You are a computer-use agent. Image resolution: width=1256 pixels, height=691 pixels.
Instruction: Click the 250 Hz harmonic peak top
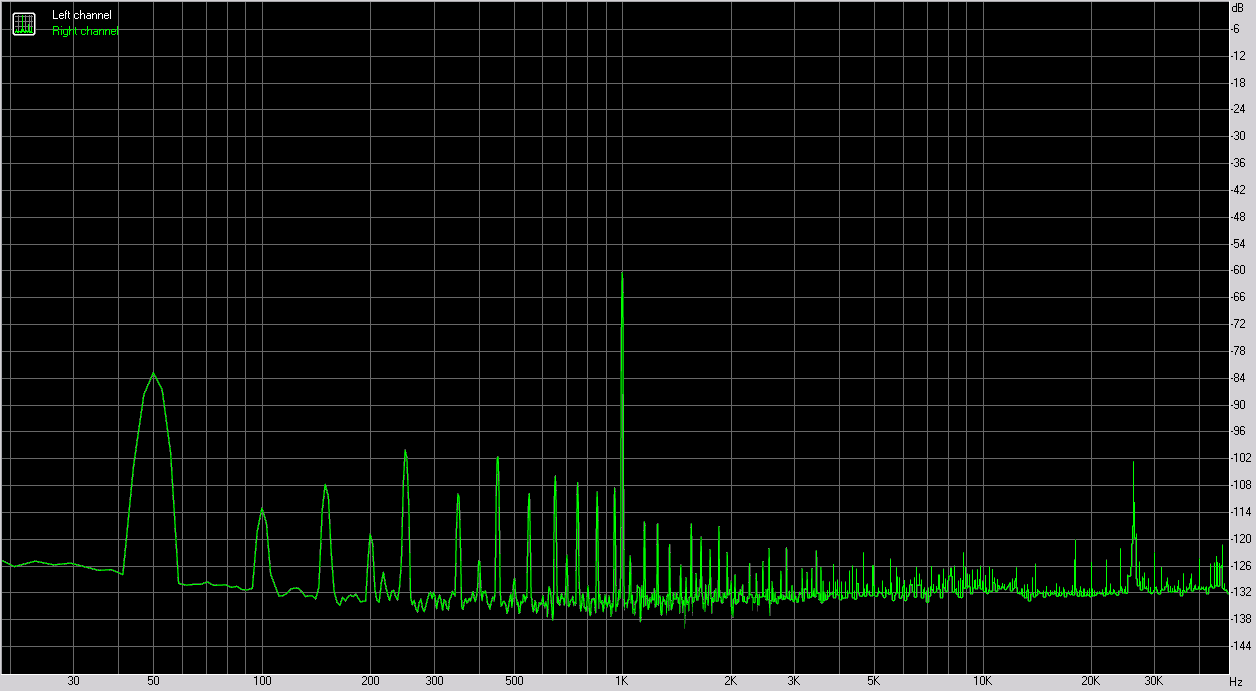(x=405, y=451)
